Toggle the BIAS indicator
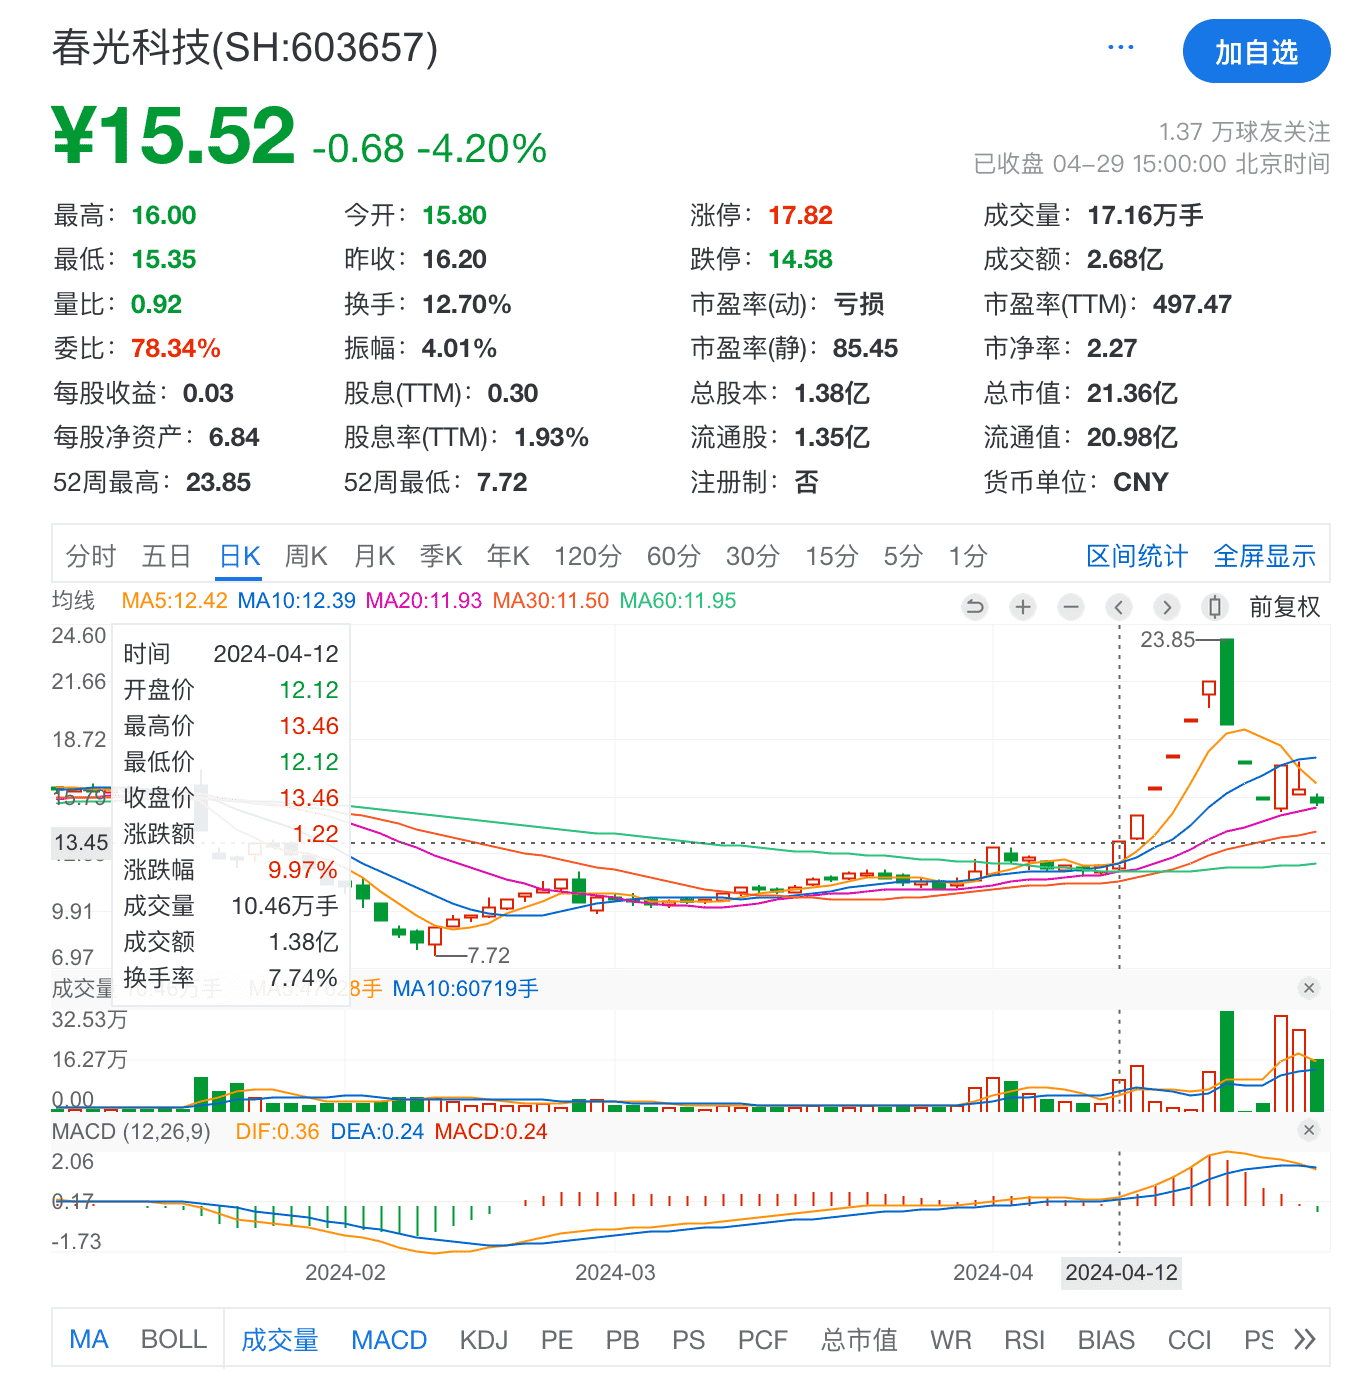The width and height of the screenshot is (1368, 1394). click(x=1106, y=1340)
